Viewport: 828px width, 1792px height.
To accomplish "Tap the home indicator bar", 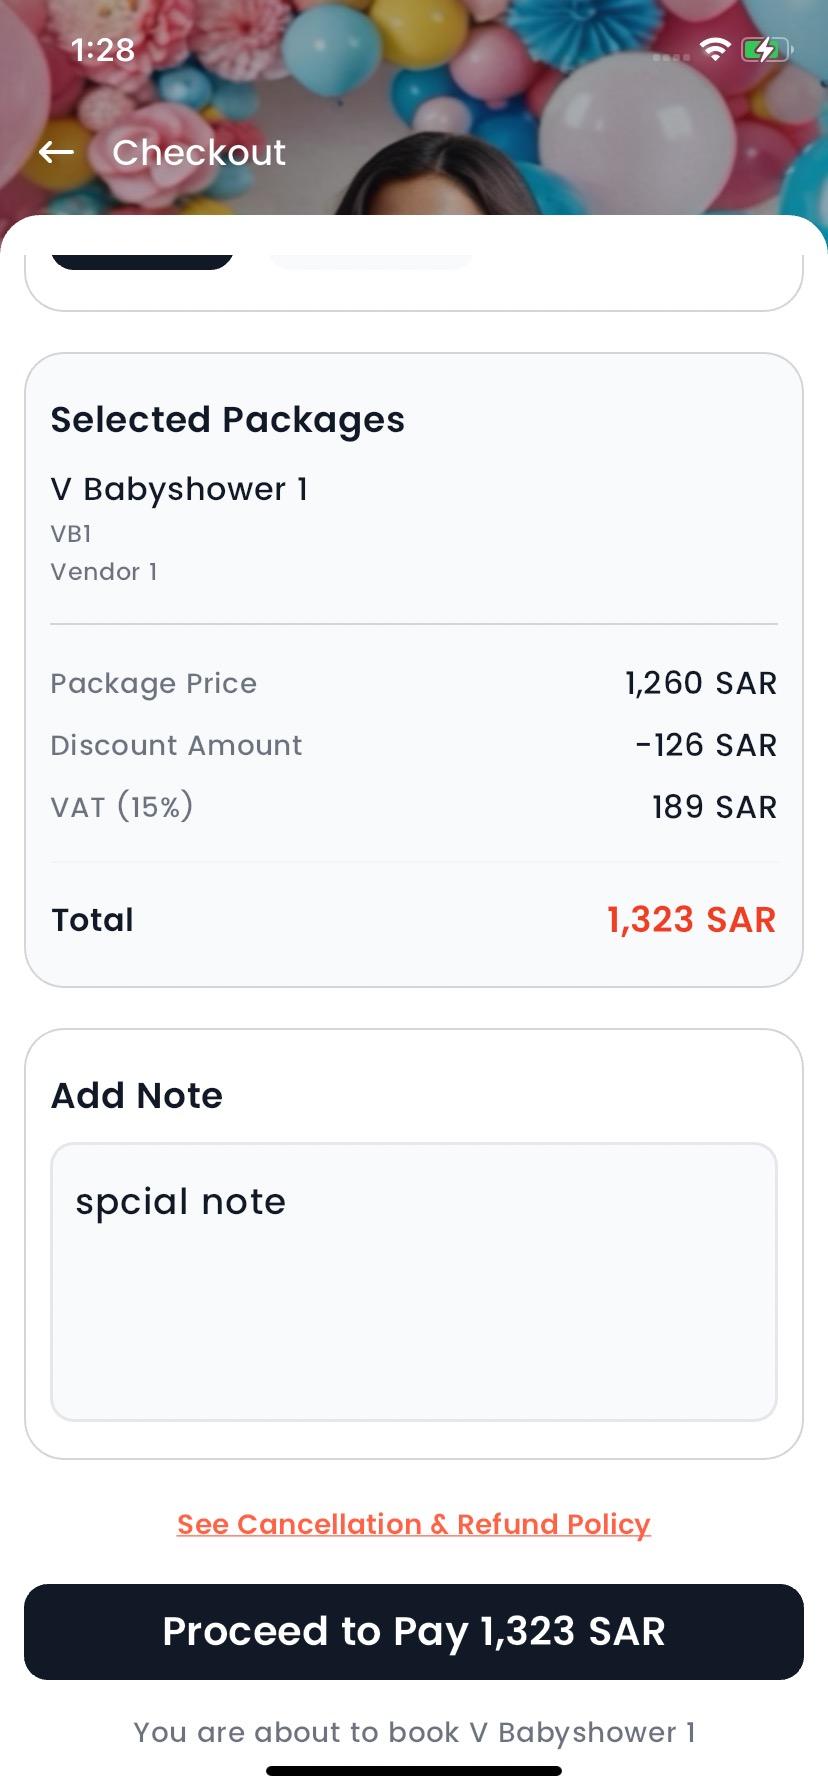I will pos(414,1771).
